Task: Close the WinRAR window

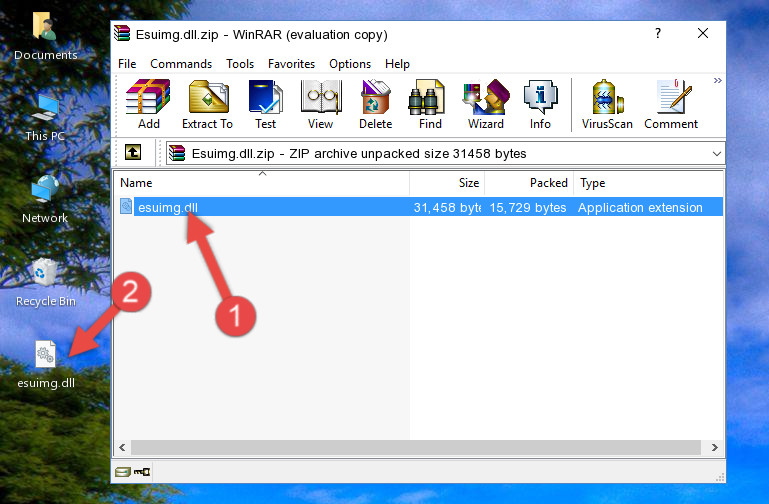Action: pos(703,33)
